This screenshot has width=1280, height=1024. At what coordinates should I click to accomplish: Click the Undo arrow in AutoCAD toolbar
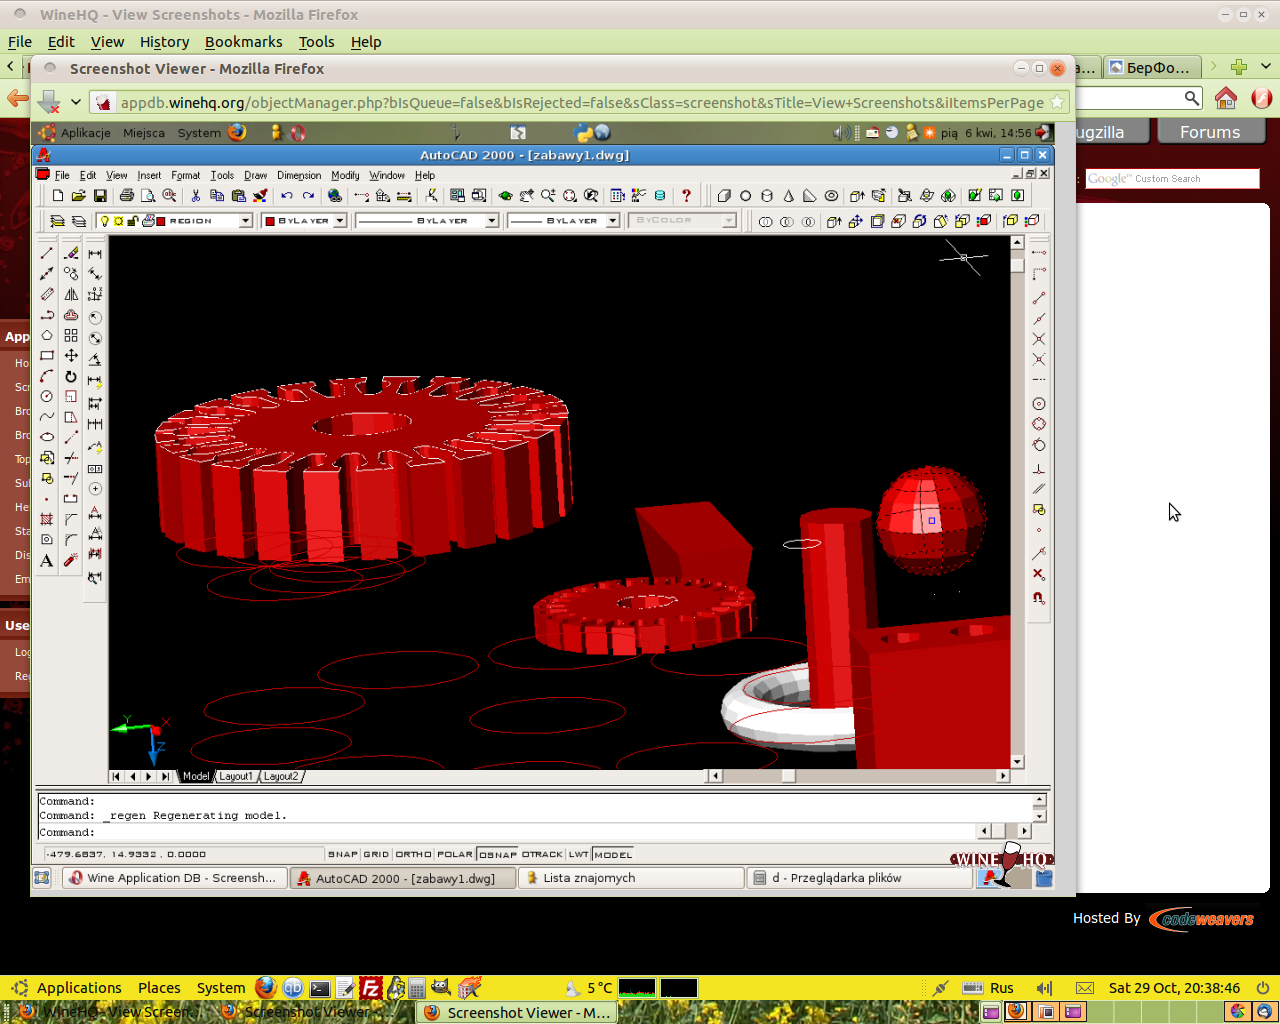pos(287,196)
